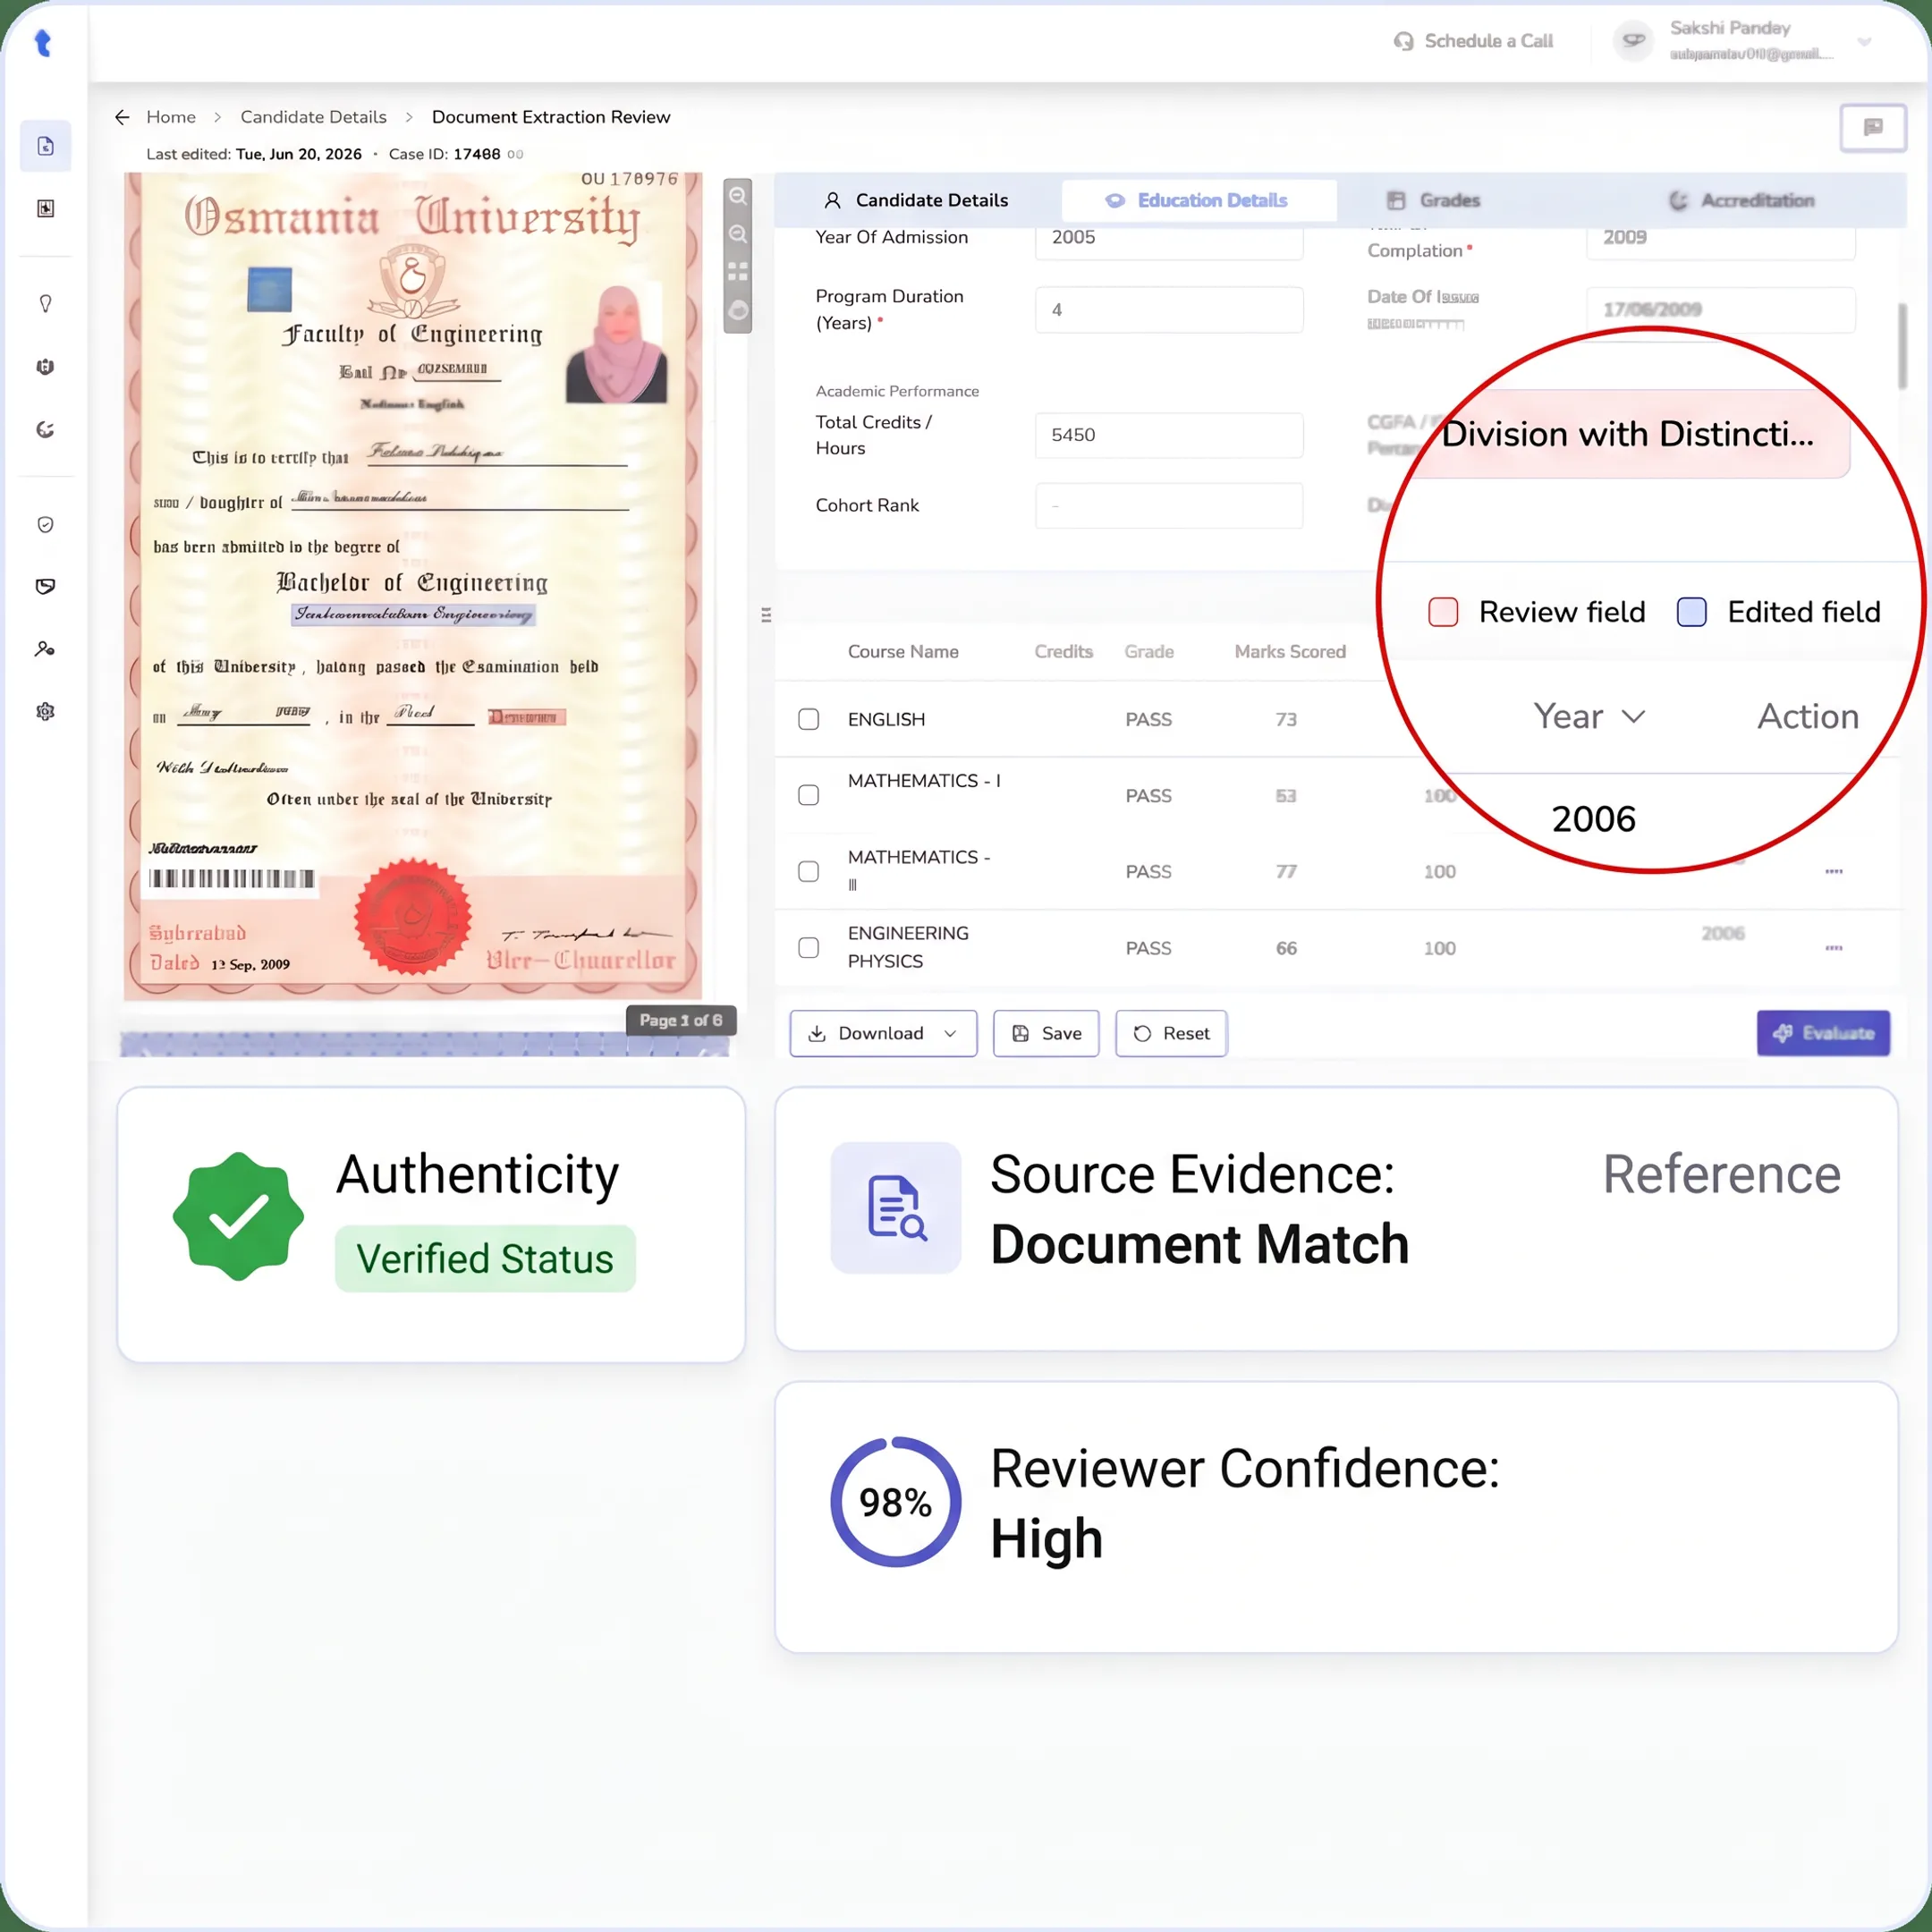The image size is (1932, 1932).
Task: Open the thumbnail grid view icon
Action: (738, 272)
